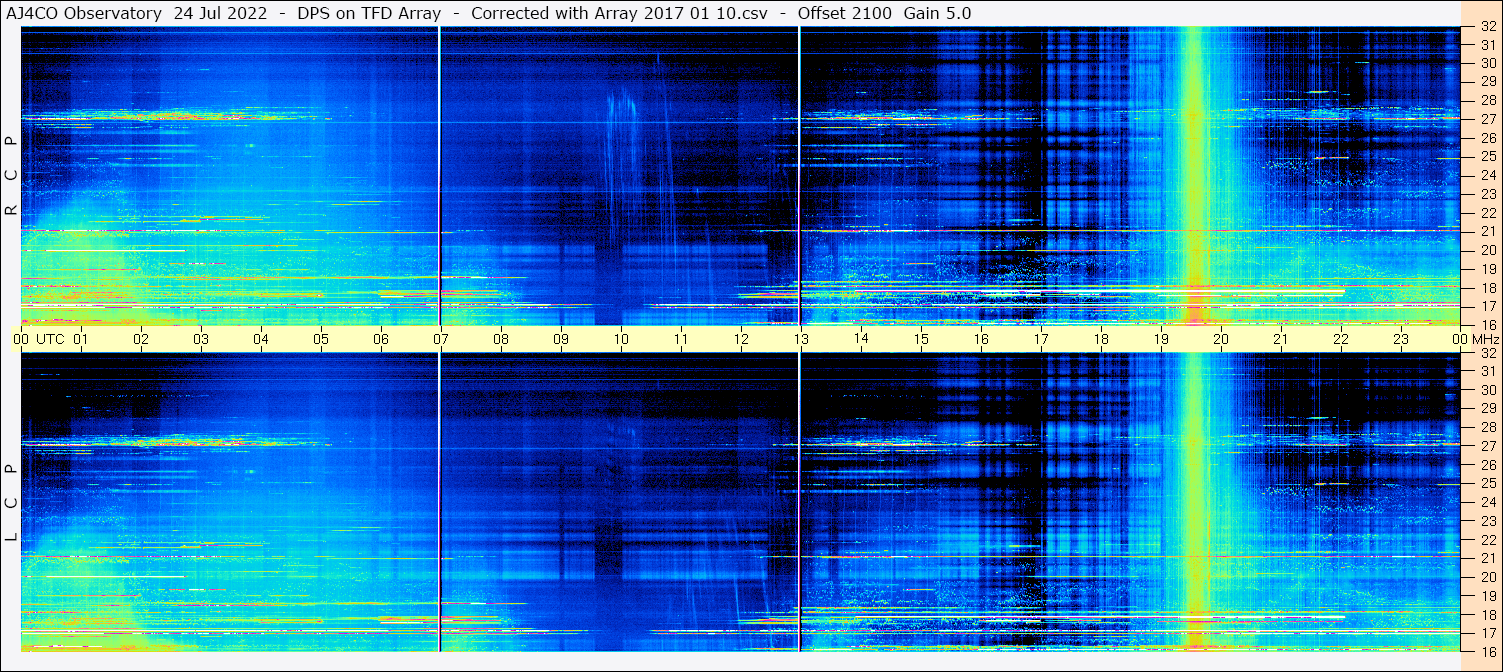
Task: Click the UTC axis unit label
Action: [50, 338]
